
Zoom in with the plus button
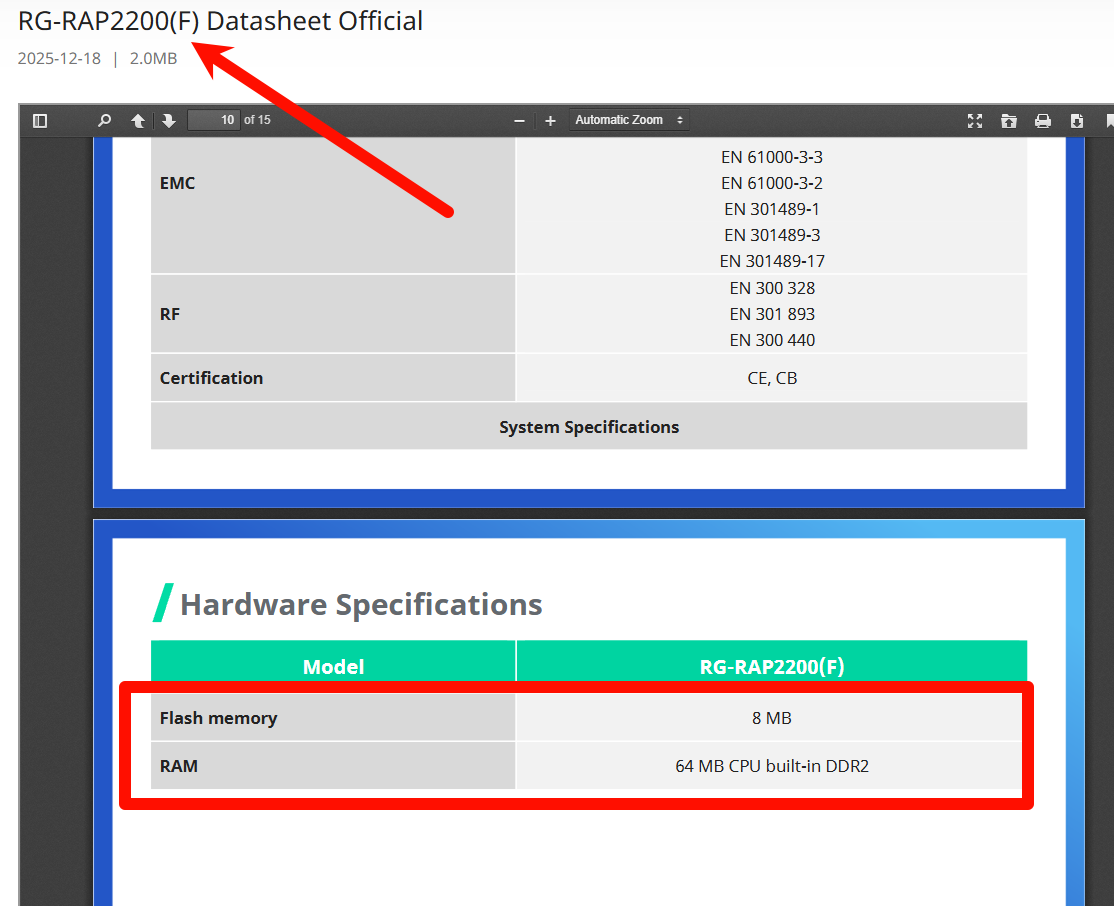click(x=550, y=121)
